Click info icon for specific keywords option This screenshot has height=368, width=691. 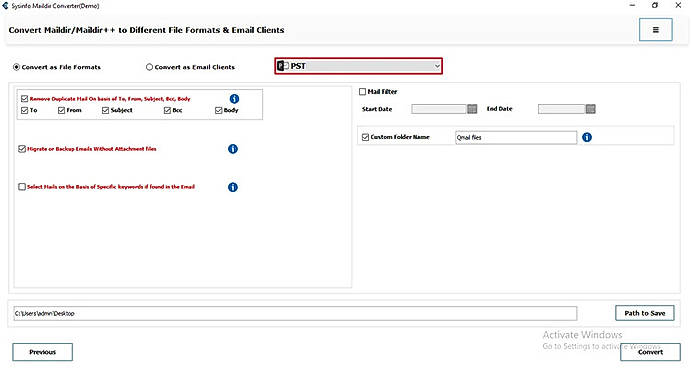(233, 187)
